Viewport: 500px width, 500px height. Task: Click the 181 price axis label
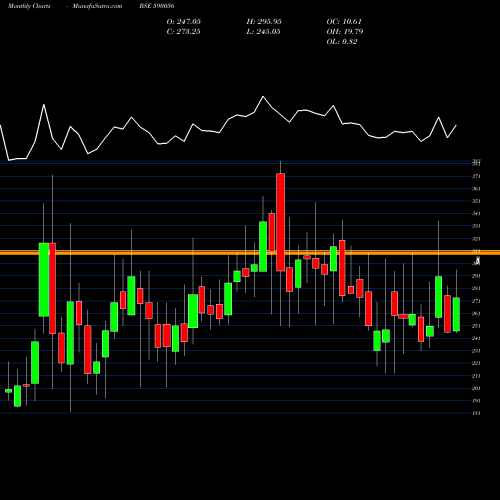tap(476, 413)
